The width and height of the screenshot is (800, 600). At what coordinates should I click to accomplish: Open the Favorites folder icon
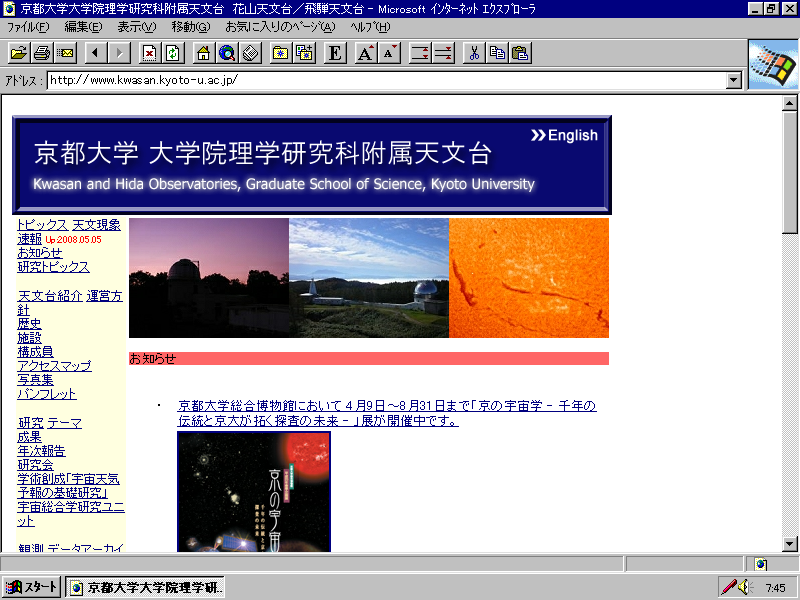point(281,53)
